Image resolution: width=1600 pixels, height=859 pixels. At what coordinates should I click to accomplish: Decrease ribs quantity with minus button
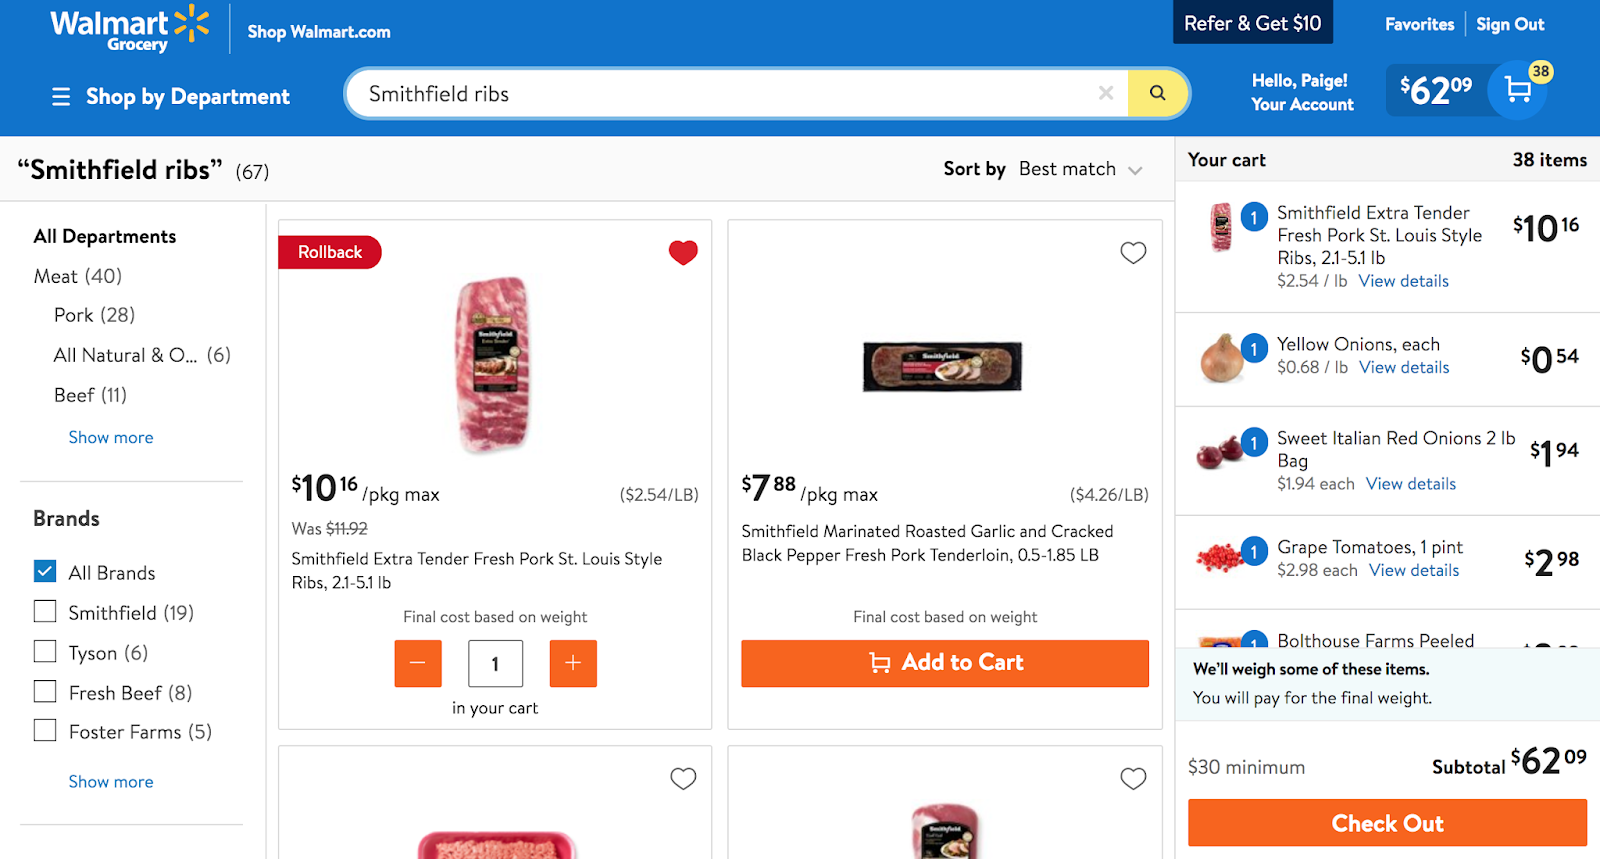[418, 663]
